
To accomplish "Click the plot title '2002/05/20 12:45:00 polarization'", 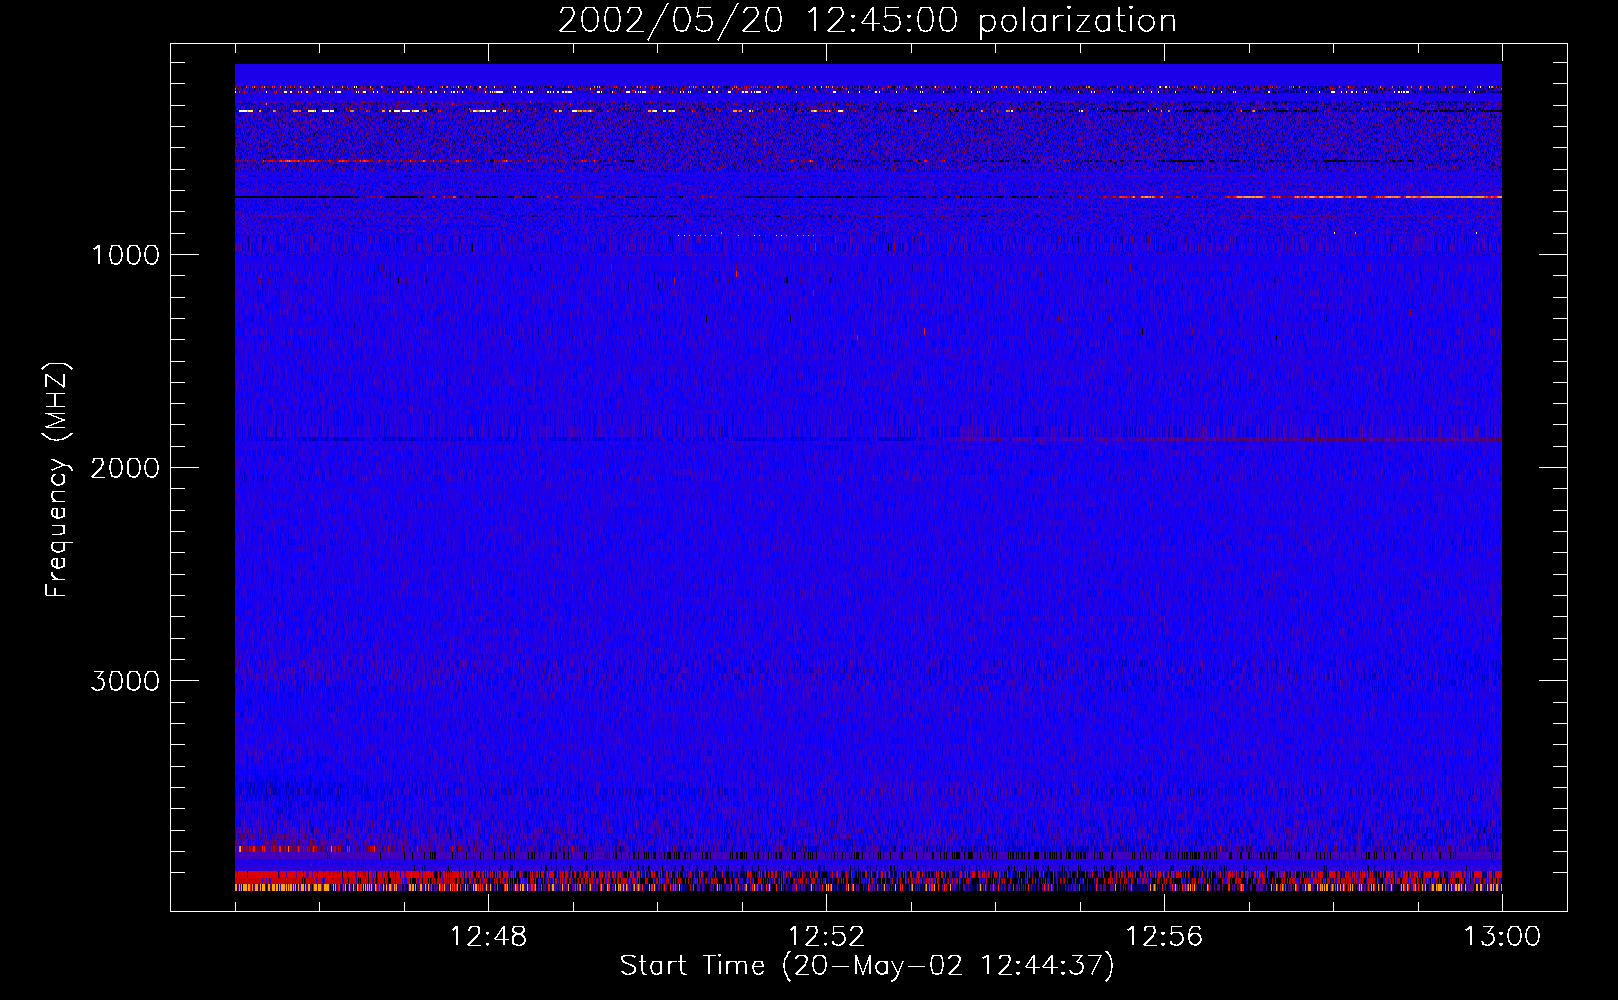I will tap(867, 20).
